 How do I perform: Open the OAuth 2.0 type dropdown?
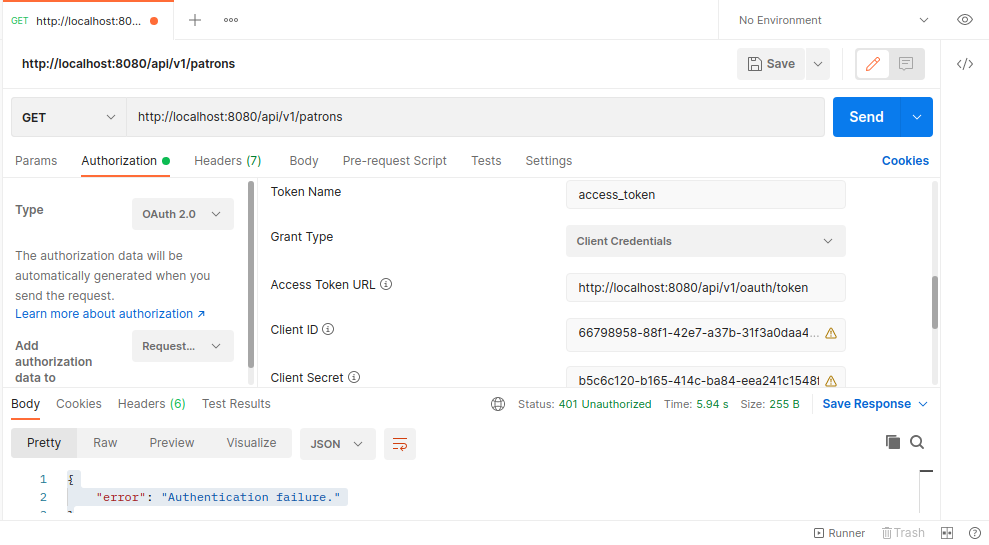[183, 214]
